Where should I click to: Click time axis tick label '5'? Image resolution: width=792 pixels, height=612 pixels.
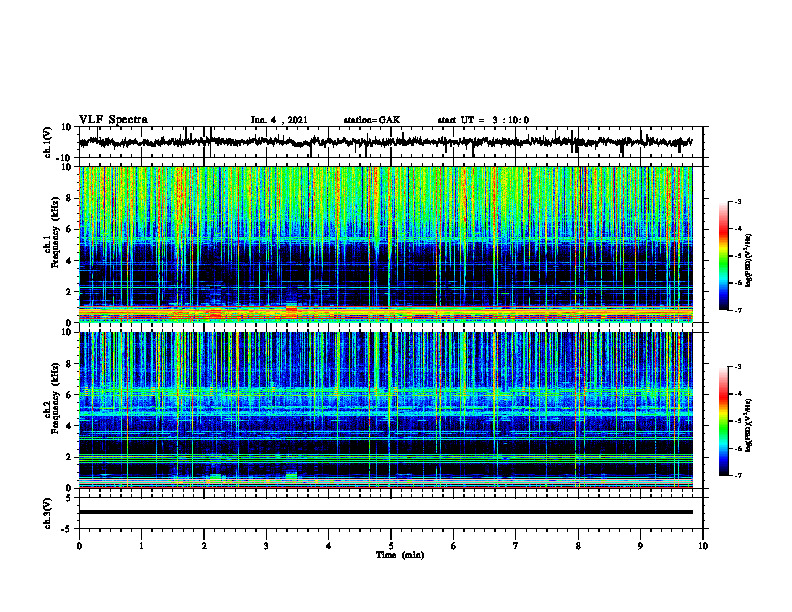pos(391,546)
